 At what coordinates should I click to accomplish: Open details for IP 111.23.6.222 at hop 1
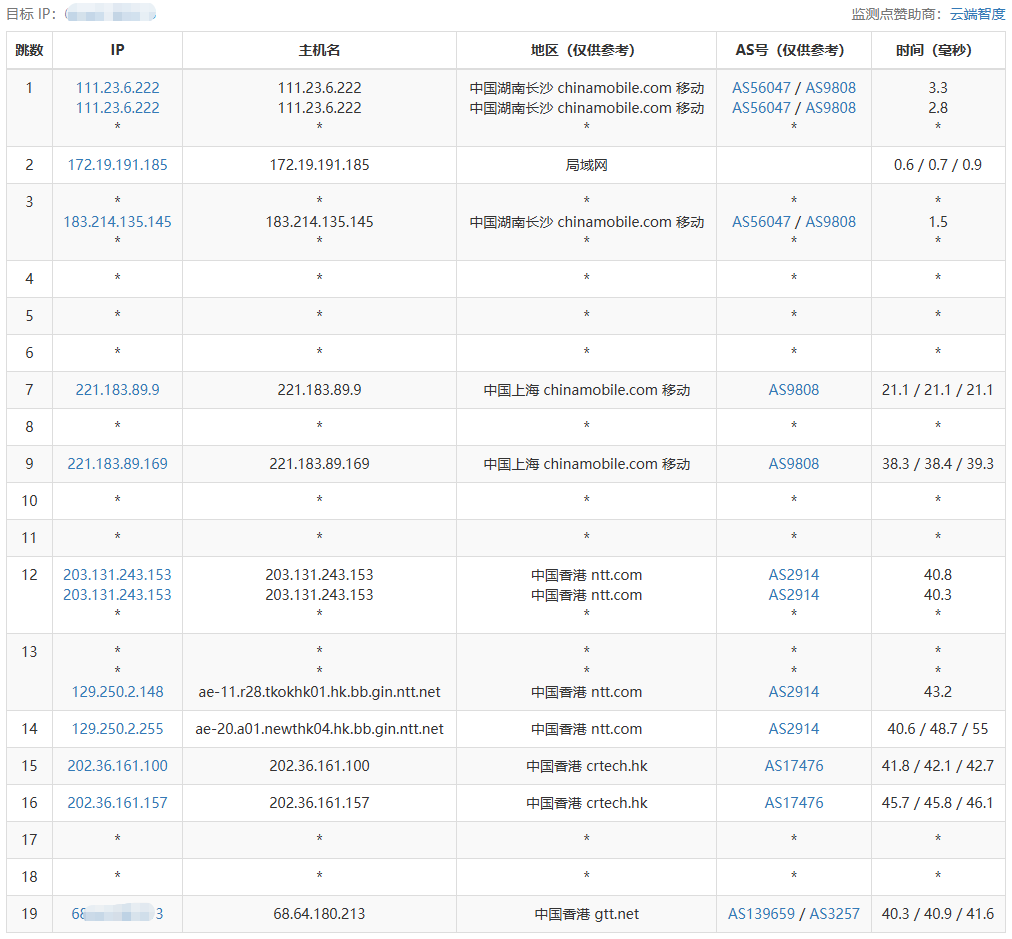pos(116,88)
